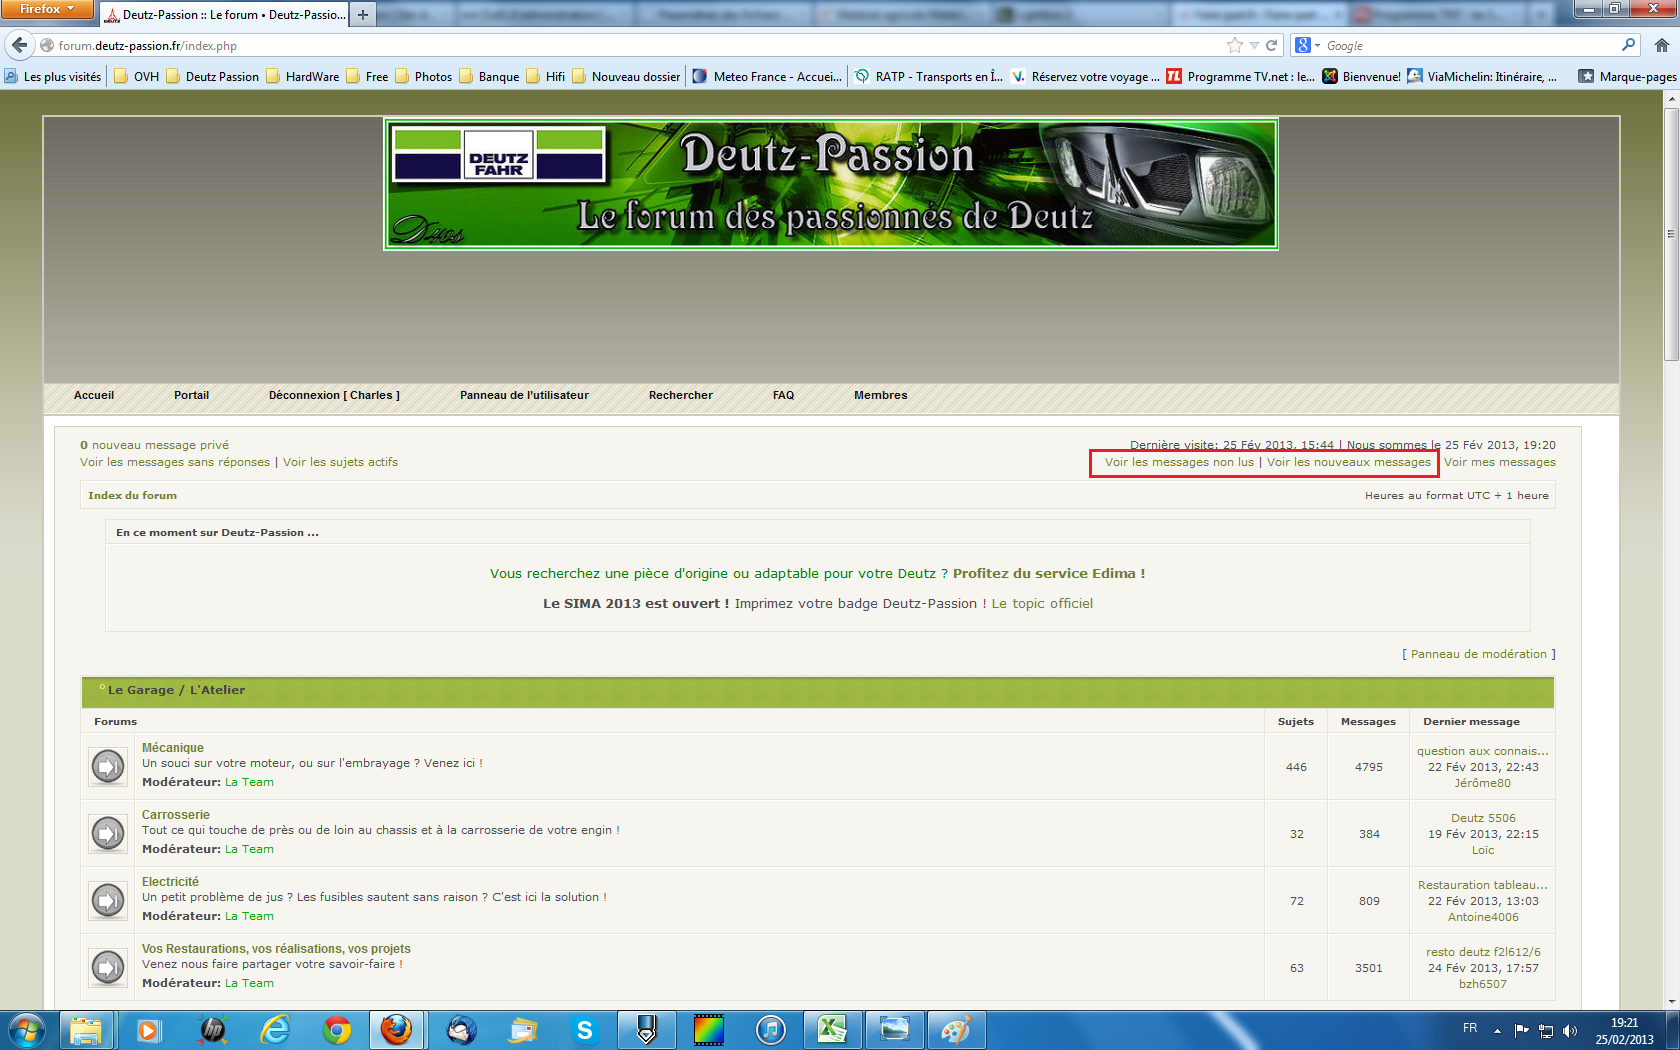
Task: Click Voir mes messages link
Action: (x=1500, y=462)
